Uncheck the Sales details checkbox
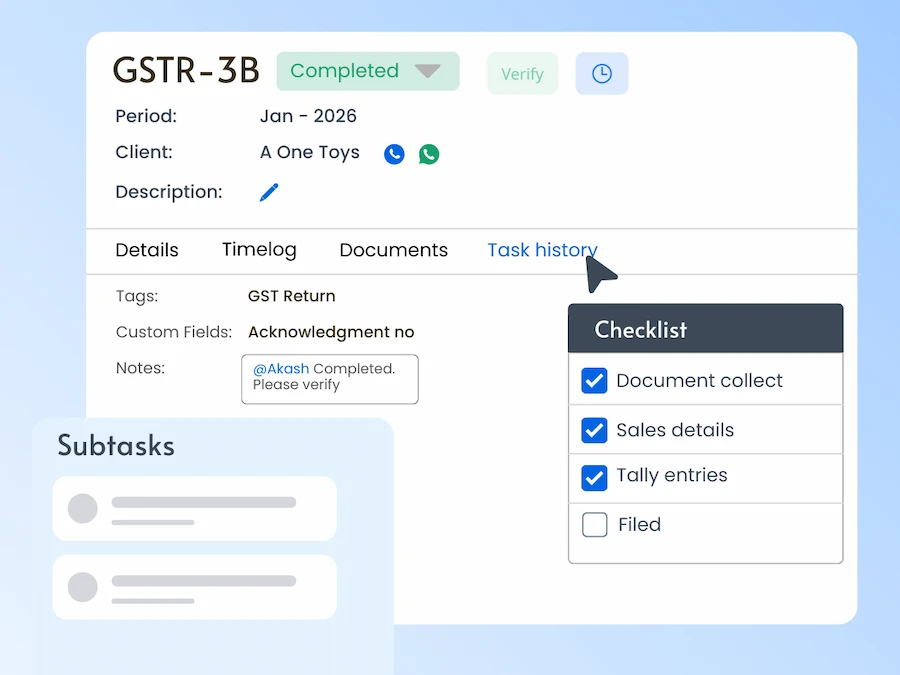 (594, 430)
